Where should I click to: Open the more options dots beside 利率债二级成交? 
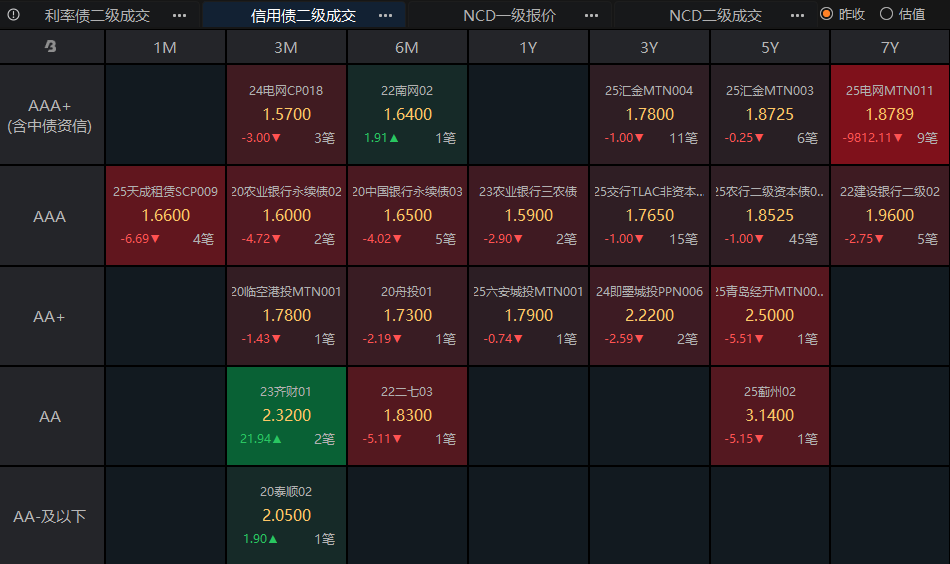point(179,15)
